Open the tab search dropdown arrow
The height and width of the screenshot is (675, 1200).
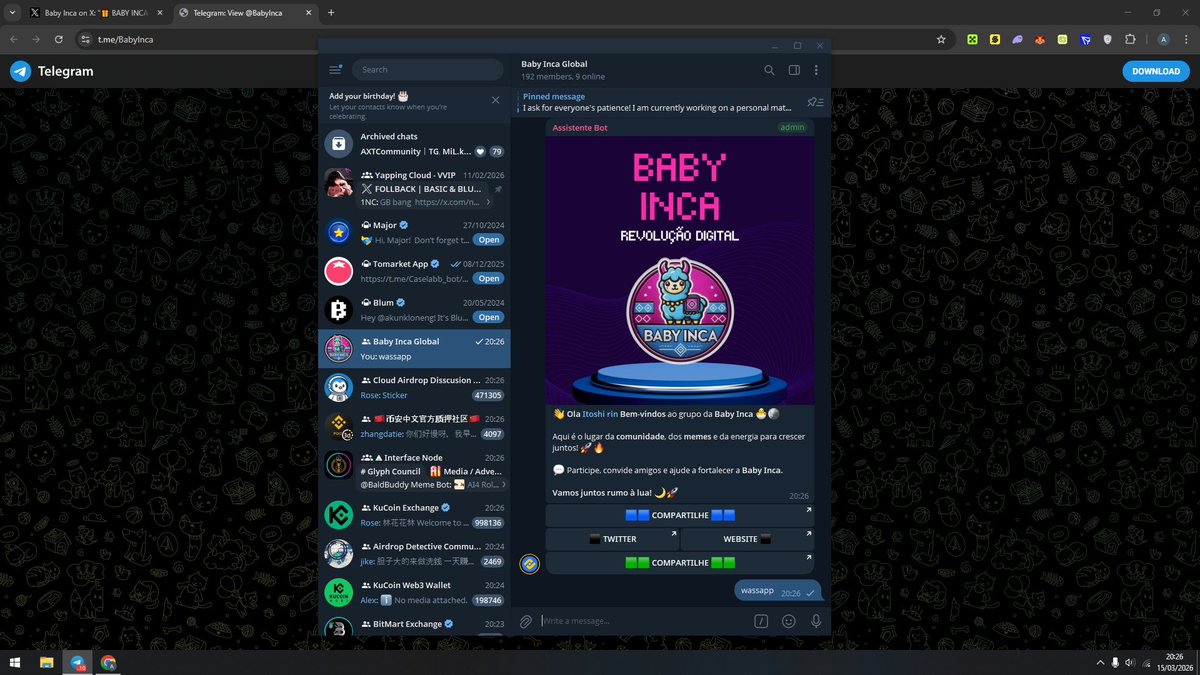coord(10,12)
